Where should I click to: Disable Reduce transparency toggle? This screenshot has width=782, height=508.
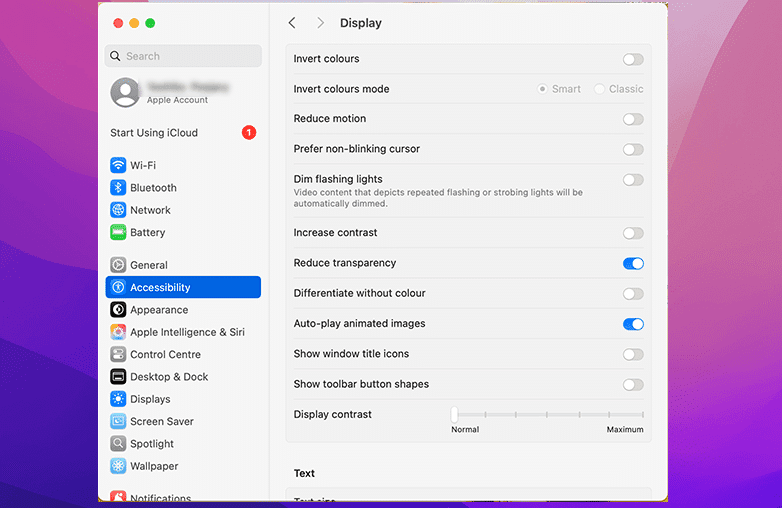coord(633,264)
